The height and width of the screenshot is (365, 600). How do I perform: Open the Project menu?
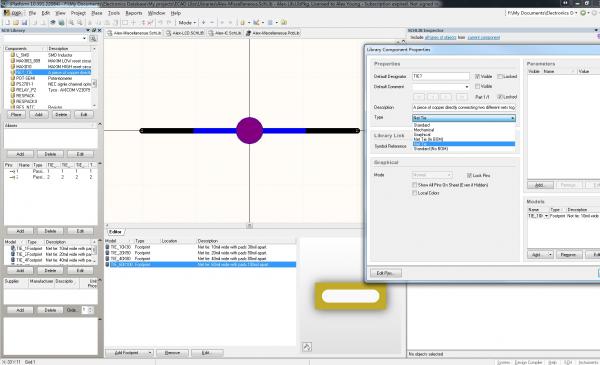click(x=78, y=13)
